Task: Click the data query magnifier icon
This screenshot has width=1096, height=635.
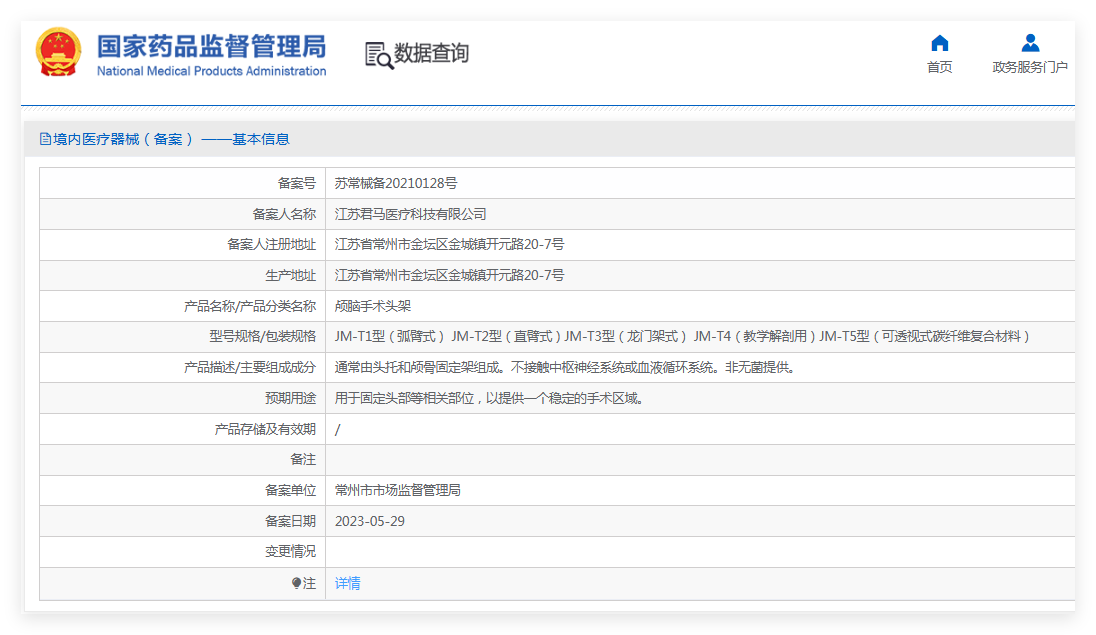Action: pos(379,55)
